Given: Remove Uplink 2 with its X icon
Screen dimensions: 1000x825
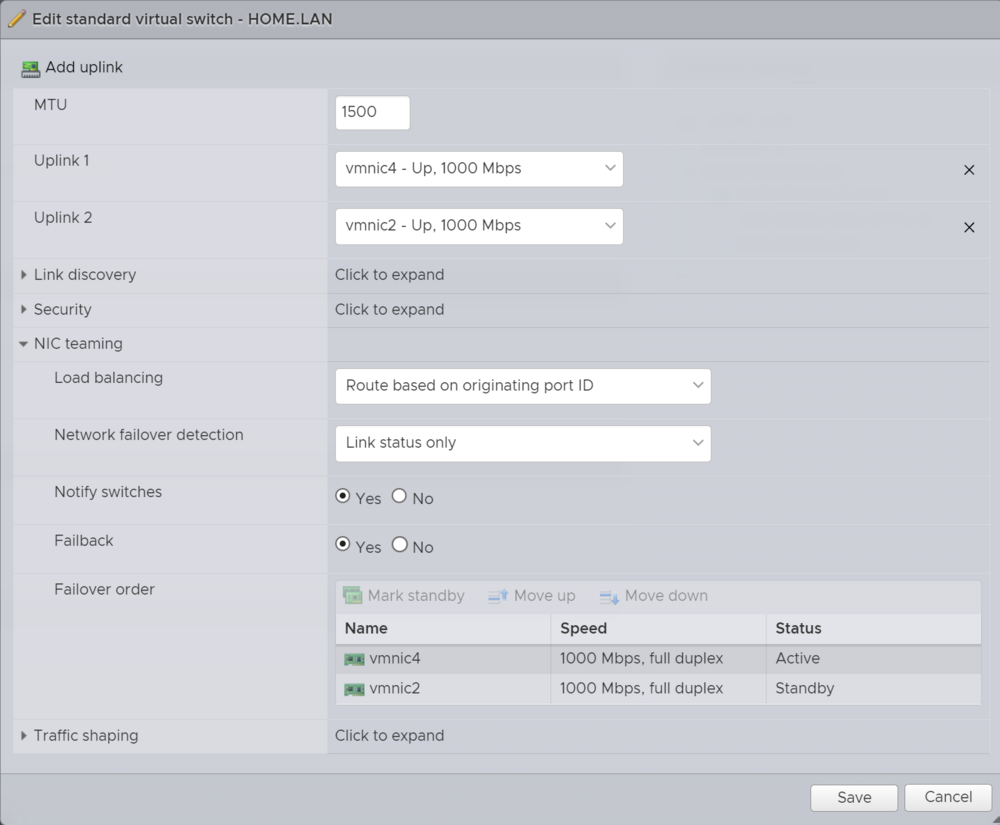Looking at the screenshot, I should [969, 227].
